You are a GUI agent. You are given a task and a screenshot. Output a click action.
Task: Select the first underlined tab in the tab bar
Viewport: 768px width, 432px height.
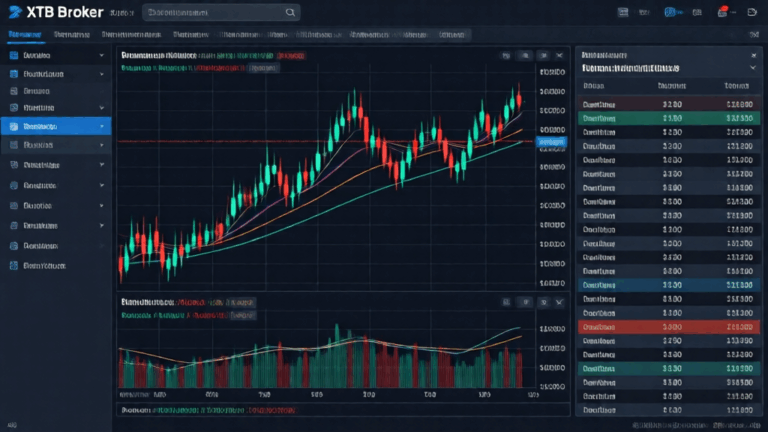coord(25,35)
